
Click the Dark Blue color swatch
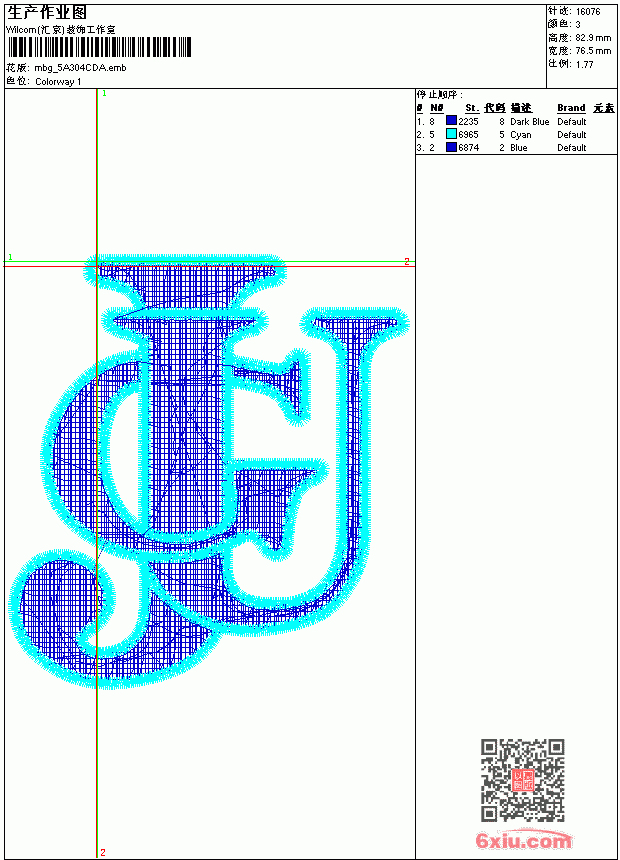[x=451, y=121]
